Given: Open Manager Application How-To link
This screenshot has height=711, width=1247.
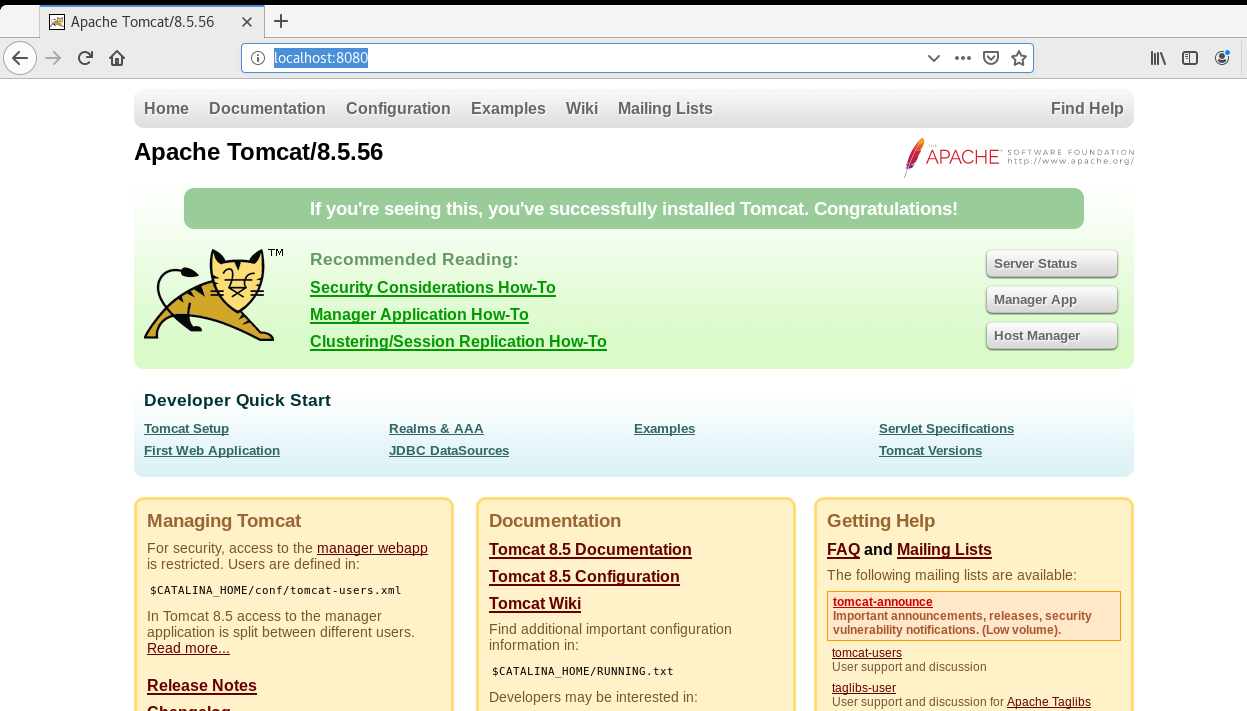Looking at the screenshot, I should coord(419,315).
